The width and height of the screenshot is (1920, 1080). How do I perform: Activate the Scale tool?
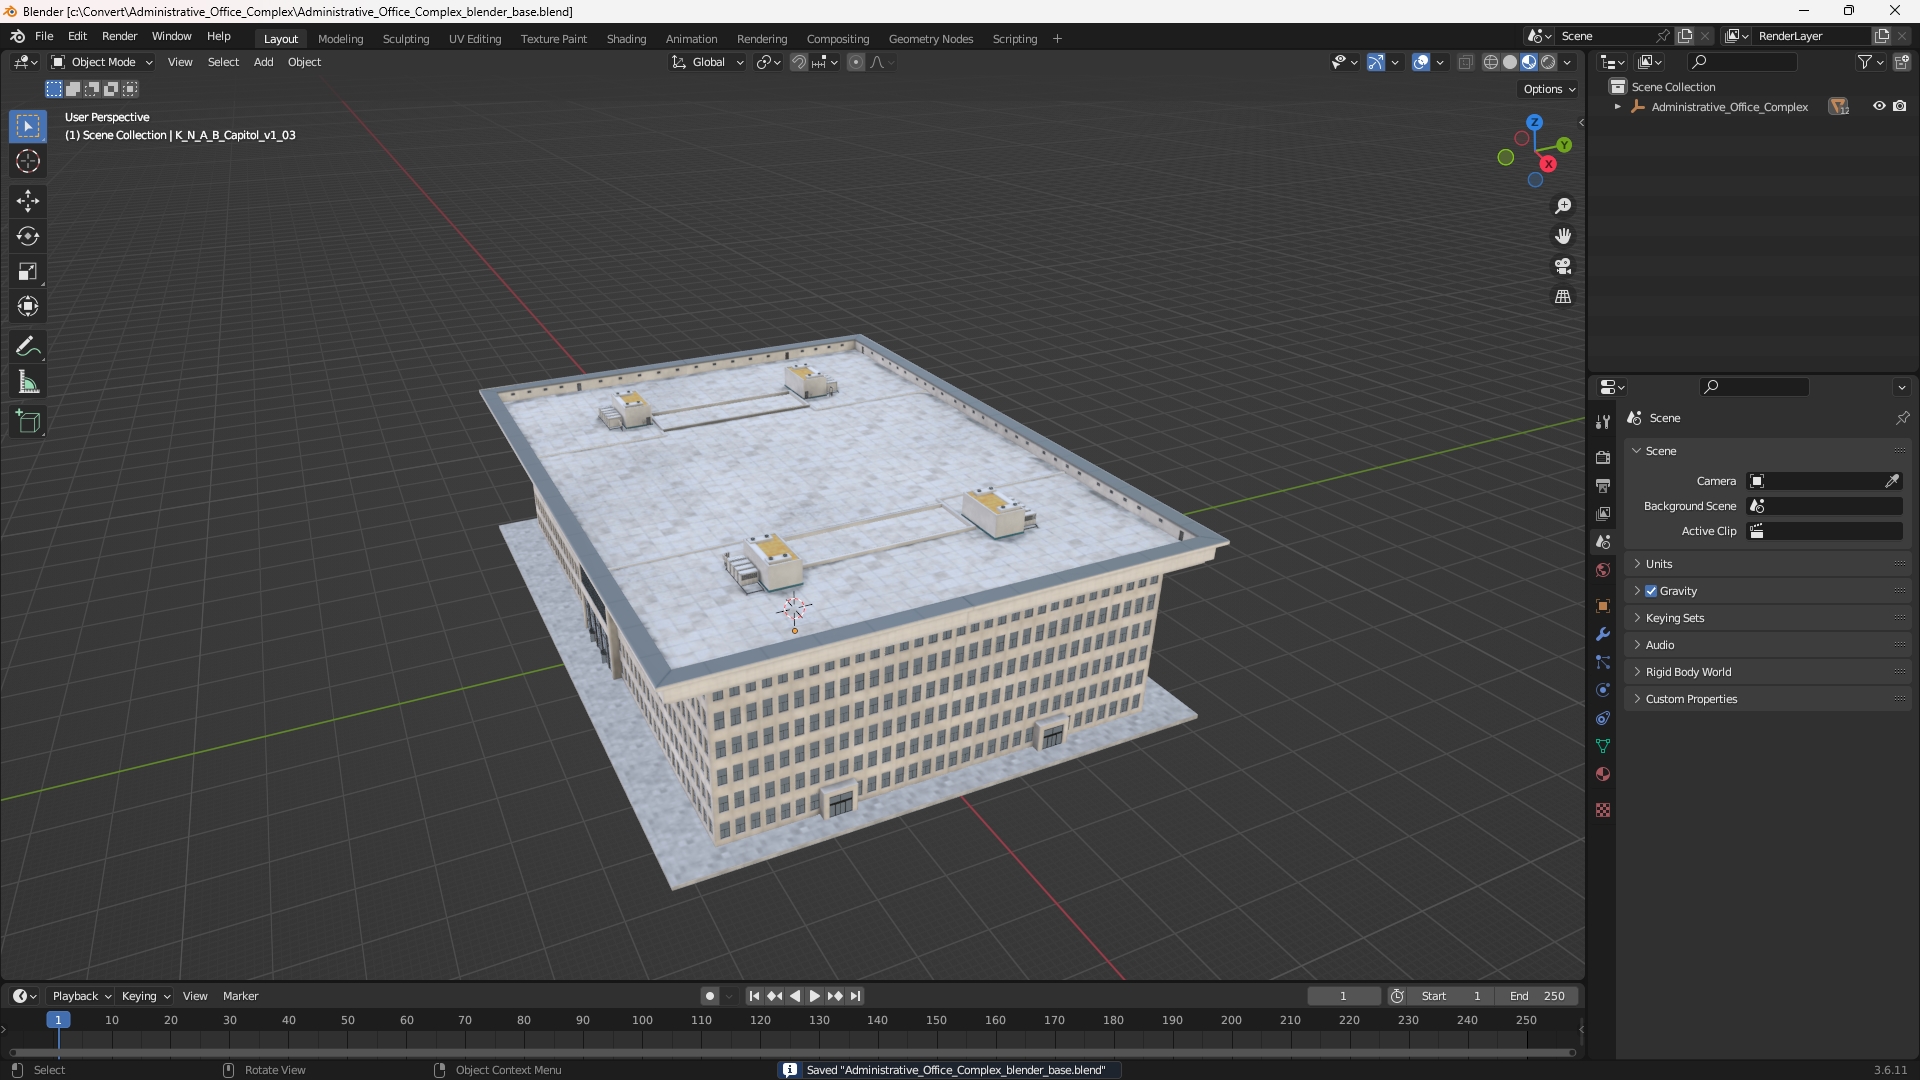click(x=28, y=271)
